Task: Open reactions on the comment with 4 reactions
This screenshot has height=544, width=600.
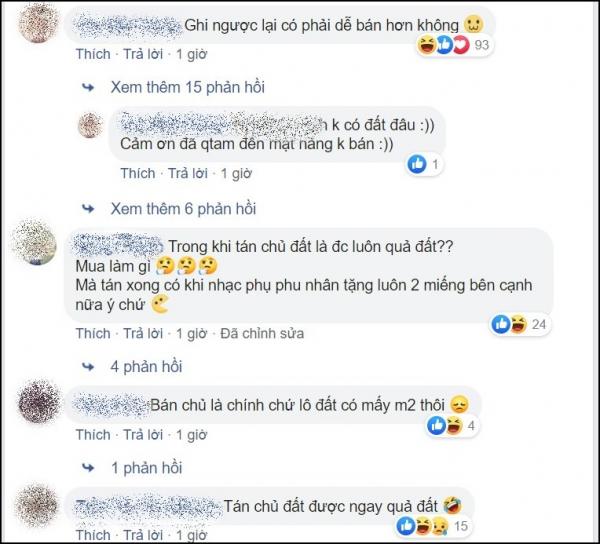Action: pyautogui.click(x=451, y=425)
